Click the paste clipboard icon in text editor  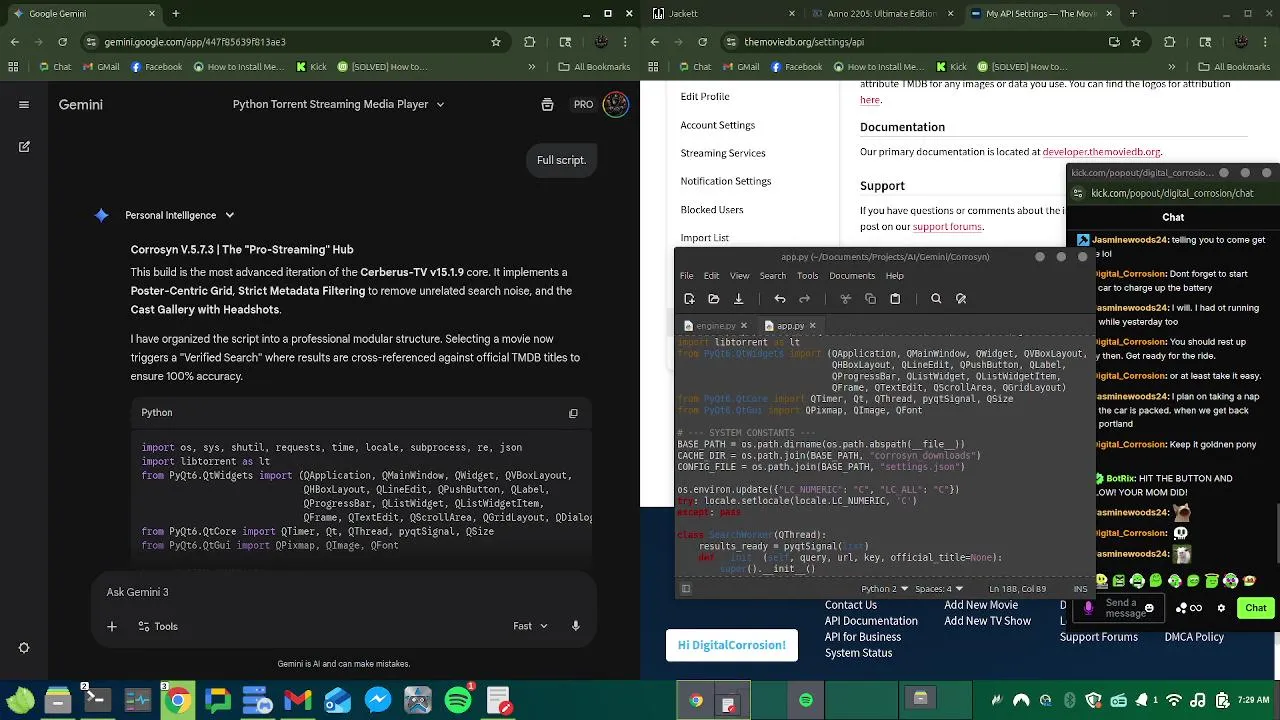(895, 298)
